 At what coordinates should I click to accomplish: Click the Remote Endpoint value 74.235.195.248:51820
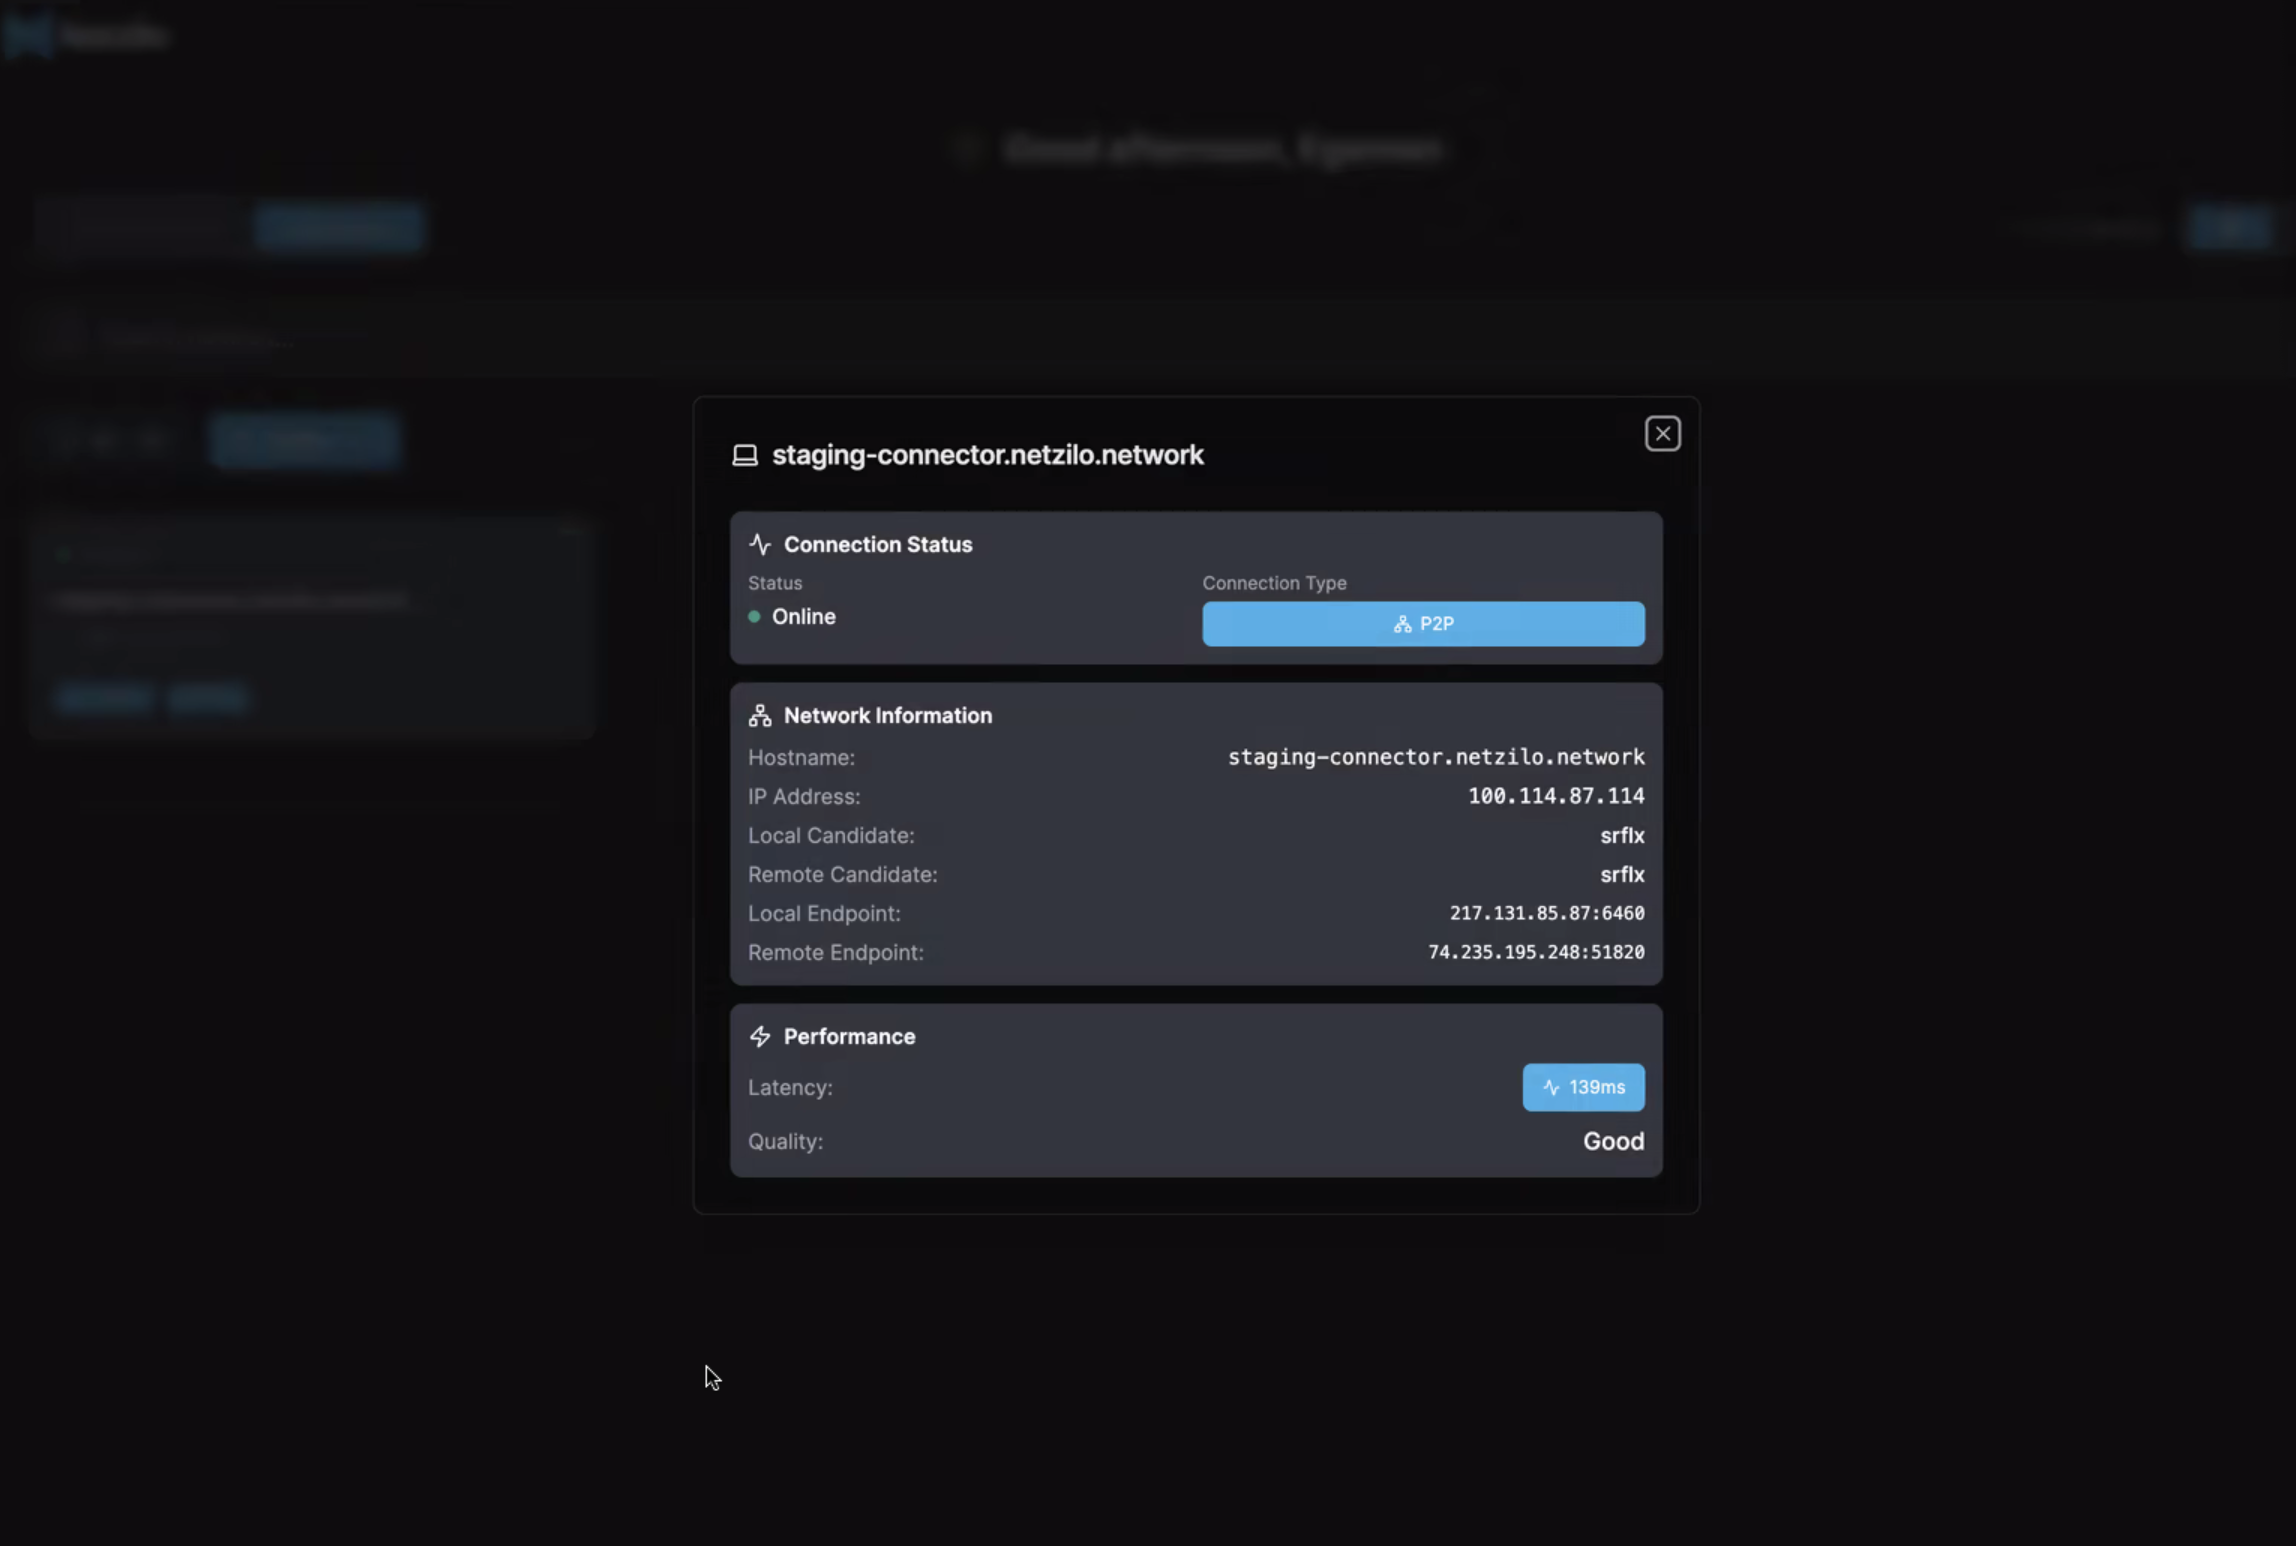pyautogui.click(x=1536, y=952)
